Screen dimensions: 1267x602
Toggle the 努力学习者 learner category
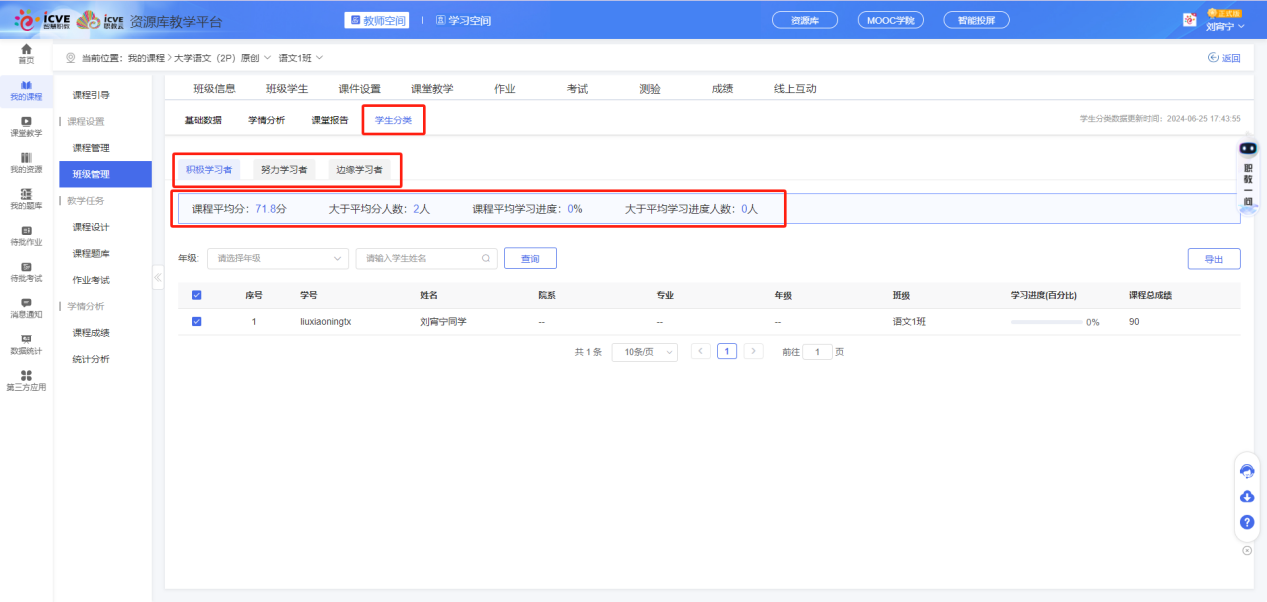286,169
